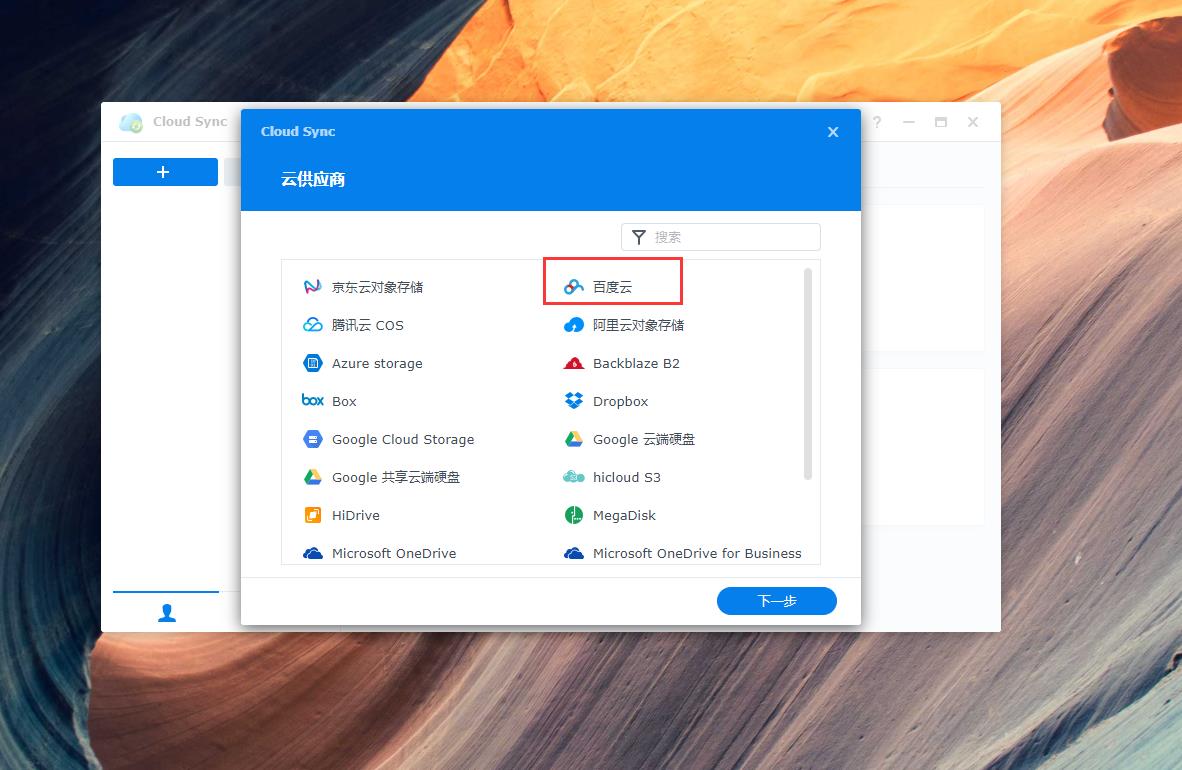Viewport: 1182px width, 770px height.
Task: Close the 云供应商 dialog
Action: 833,132
